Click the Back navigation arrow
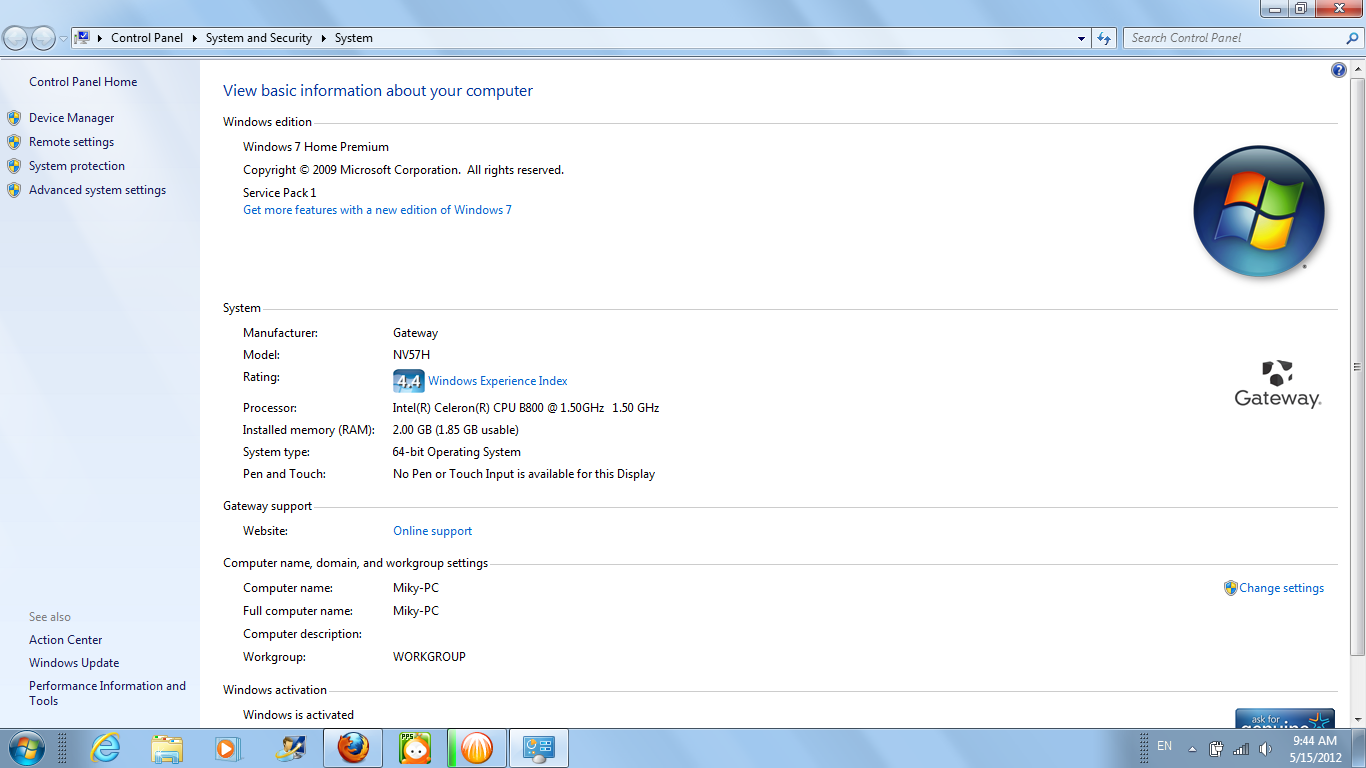The height and width of the screenshot is (768, 1366). 16,38
